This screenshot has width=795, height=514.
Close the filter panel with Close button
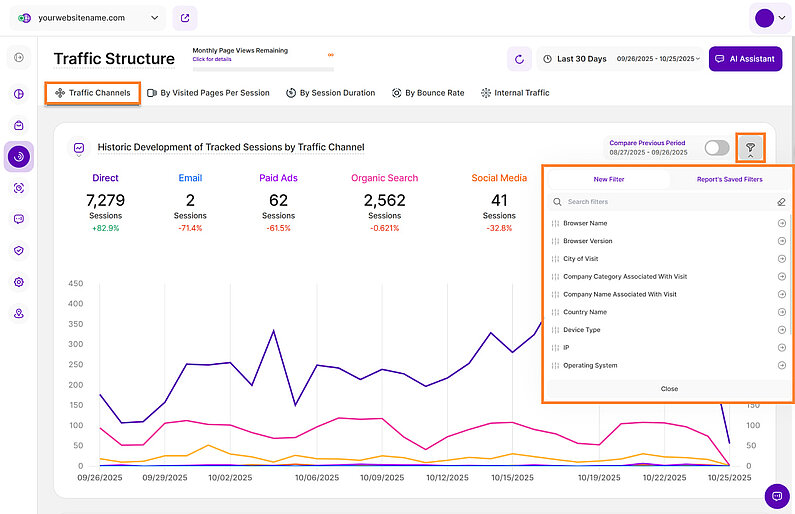[x=669, y=388]
